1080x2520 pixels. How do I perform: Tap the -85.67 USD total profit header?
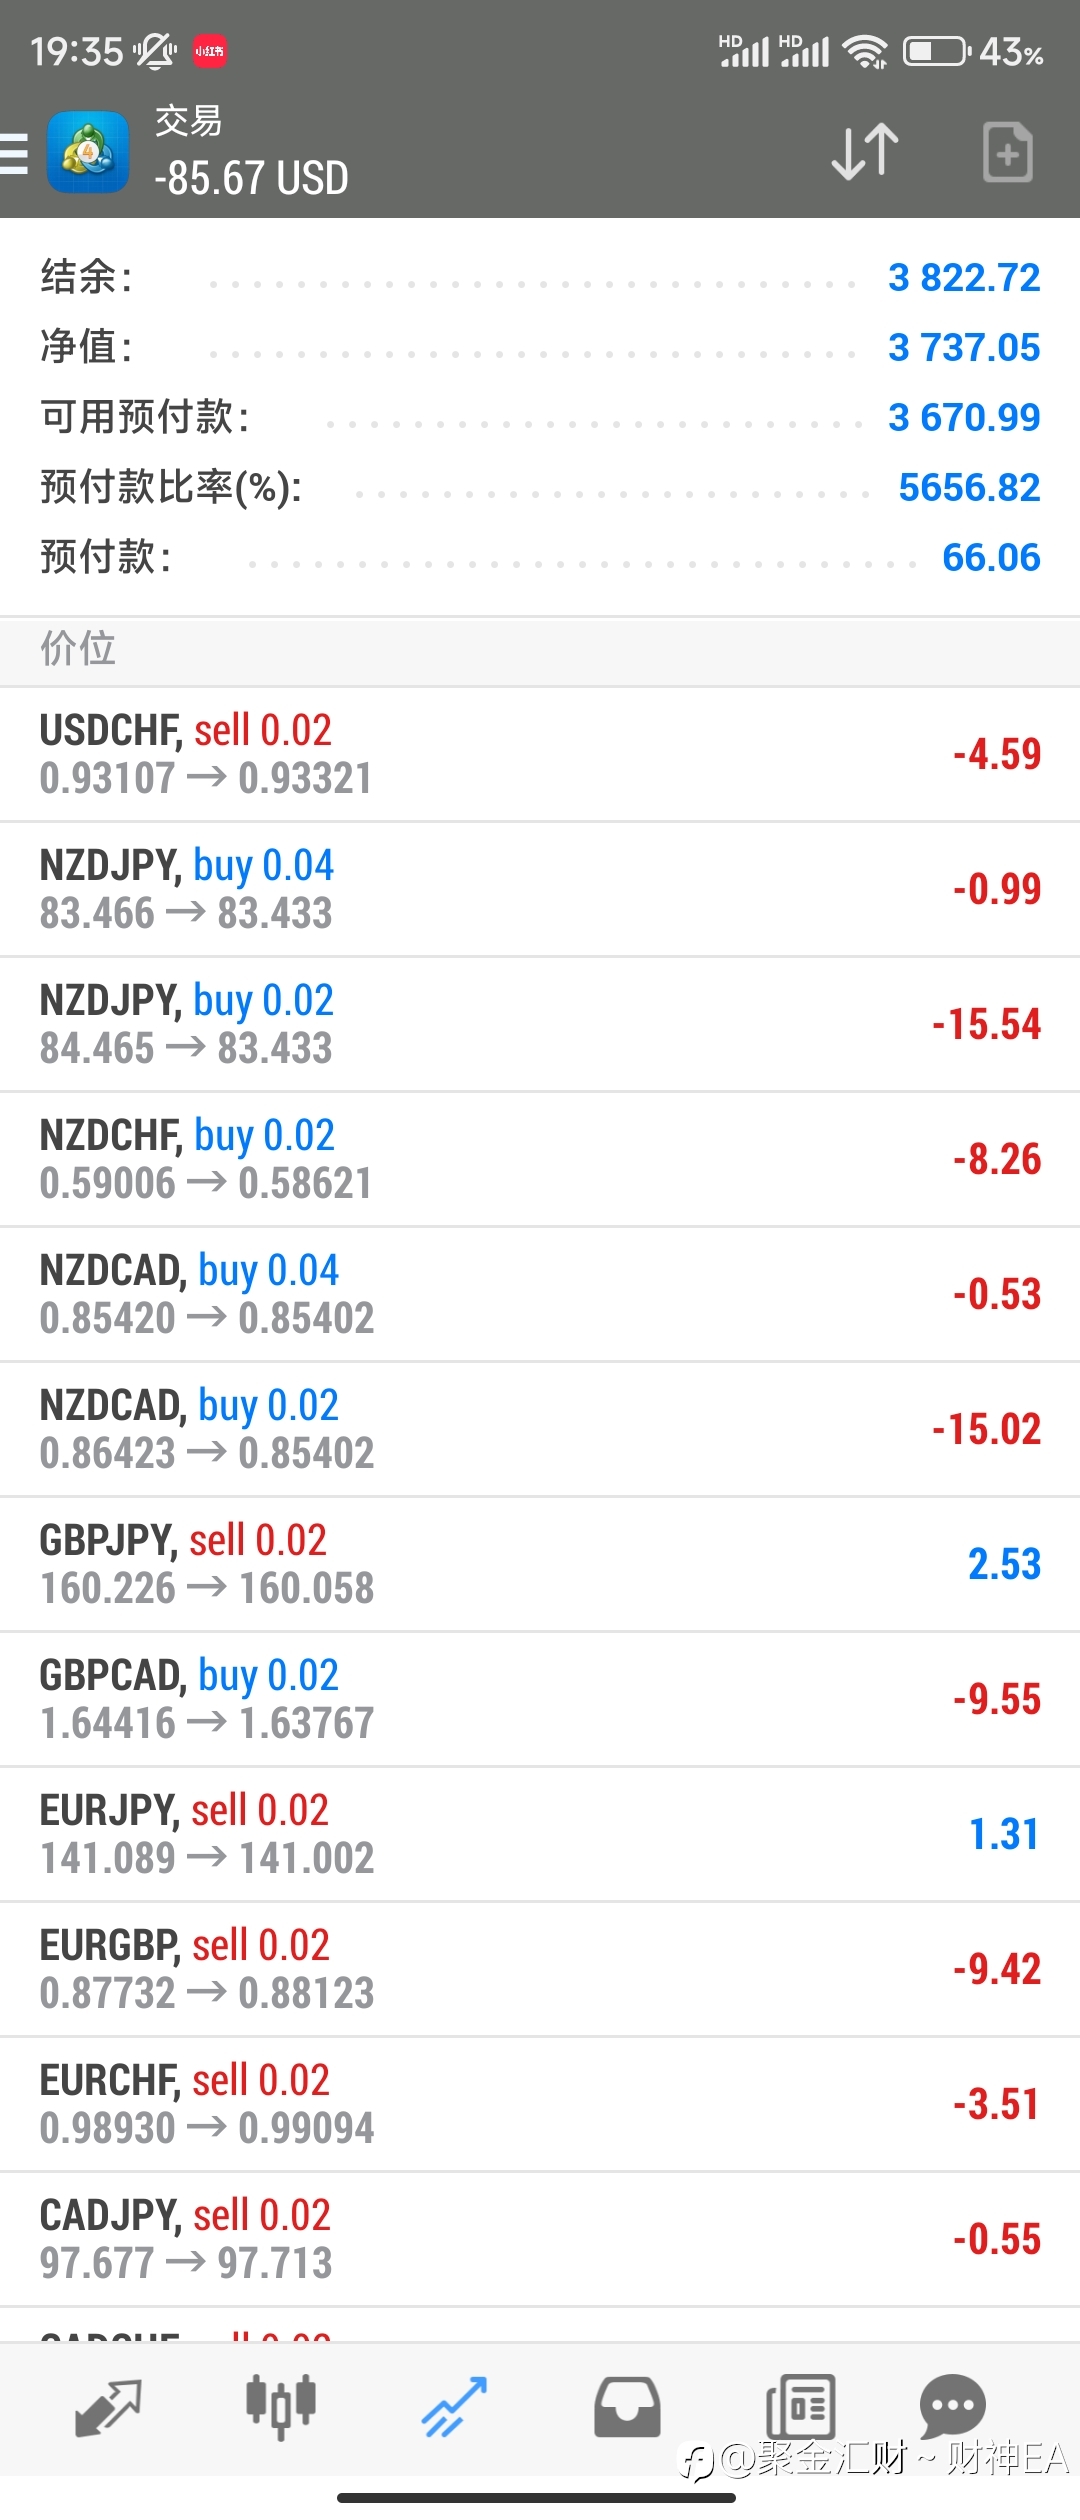[251, 178]
